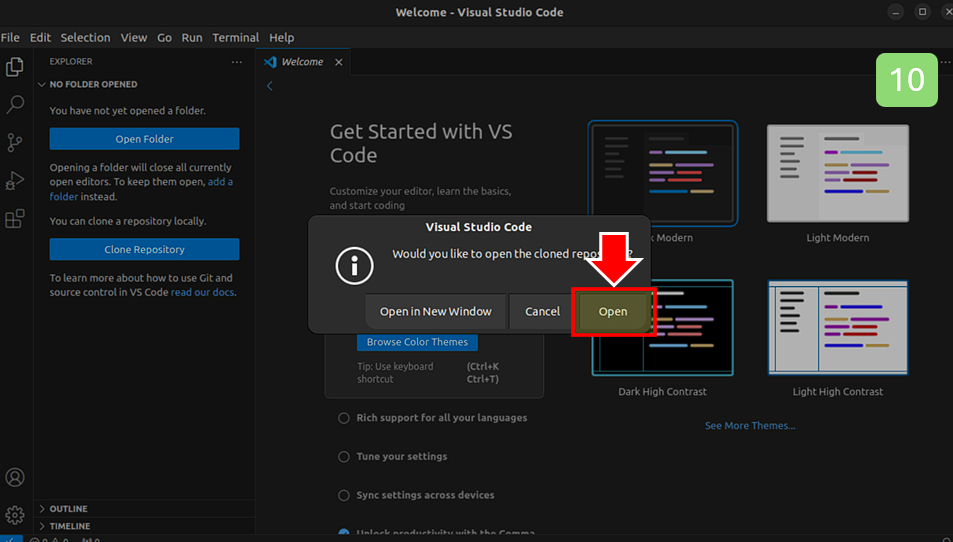Open the Run and Debug icon
The width and height of the screenshot is (953, 542).
(15, 180)
